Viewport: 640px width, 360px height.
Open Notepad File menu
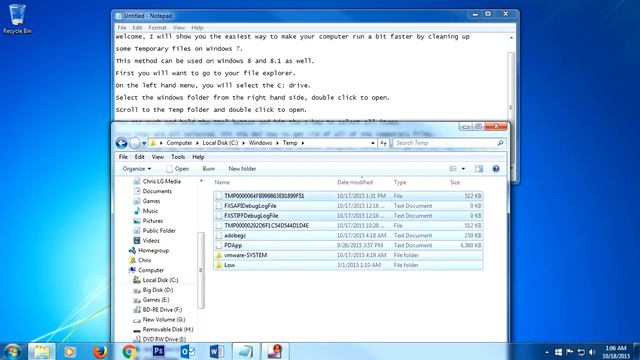[x=122, y=28]
